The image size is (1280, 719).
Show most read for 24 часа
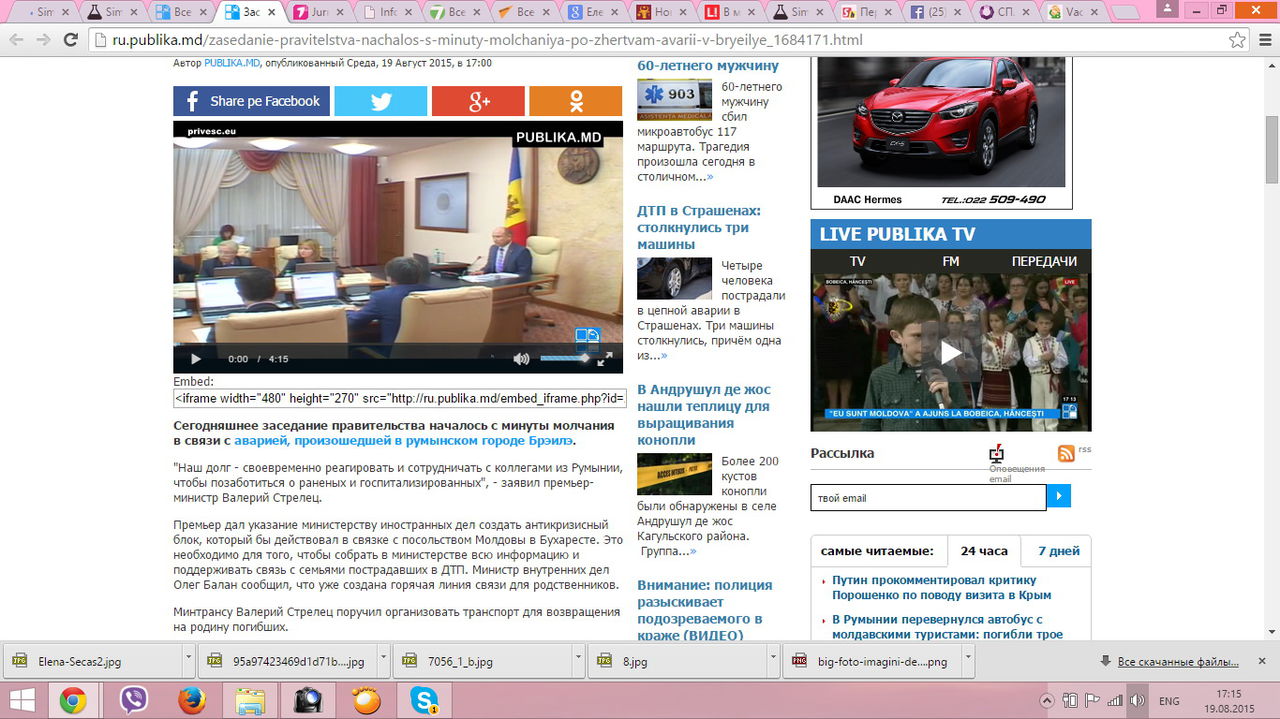984,551
